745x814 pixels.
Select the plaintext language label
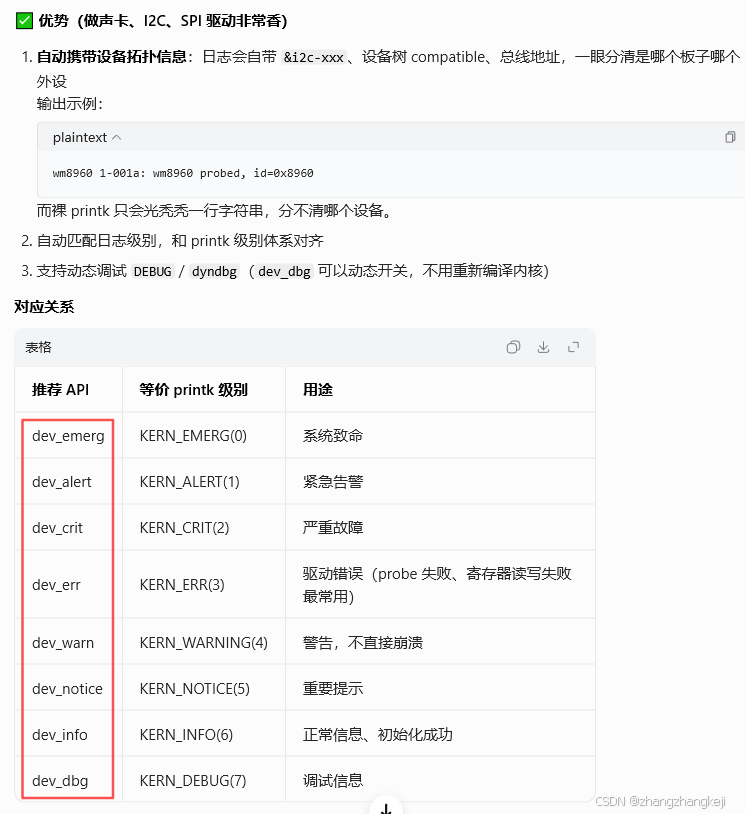[79, 138]
